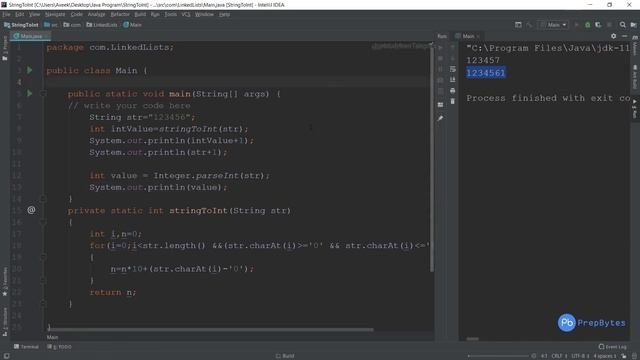
Task: Open the Event Log
Action: pyautogui.click(x=612, y=347)
